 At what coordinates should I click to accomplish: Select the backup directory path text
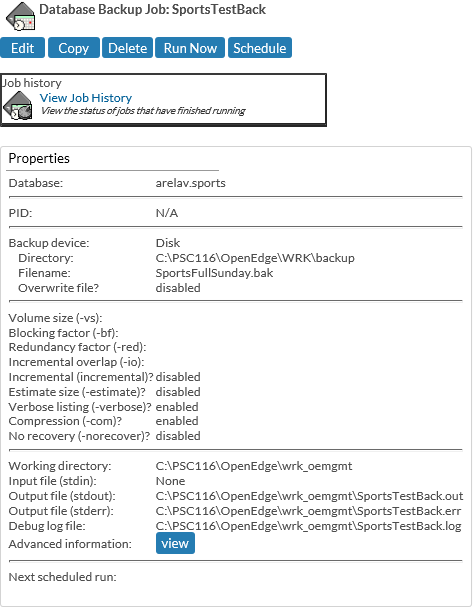pos(255,258)
